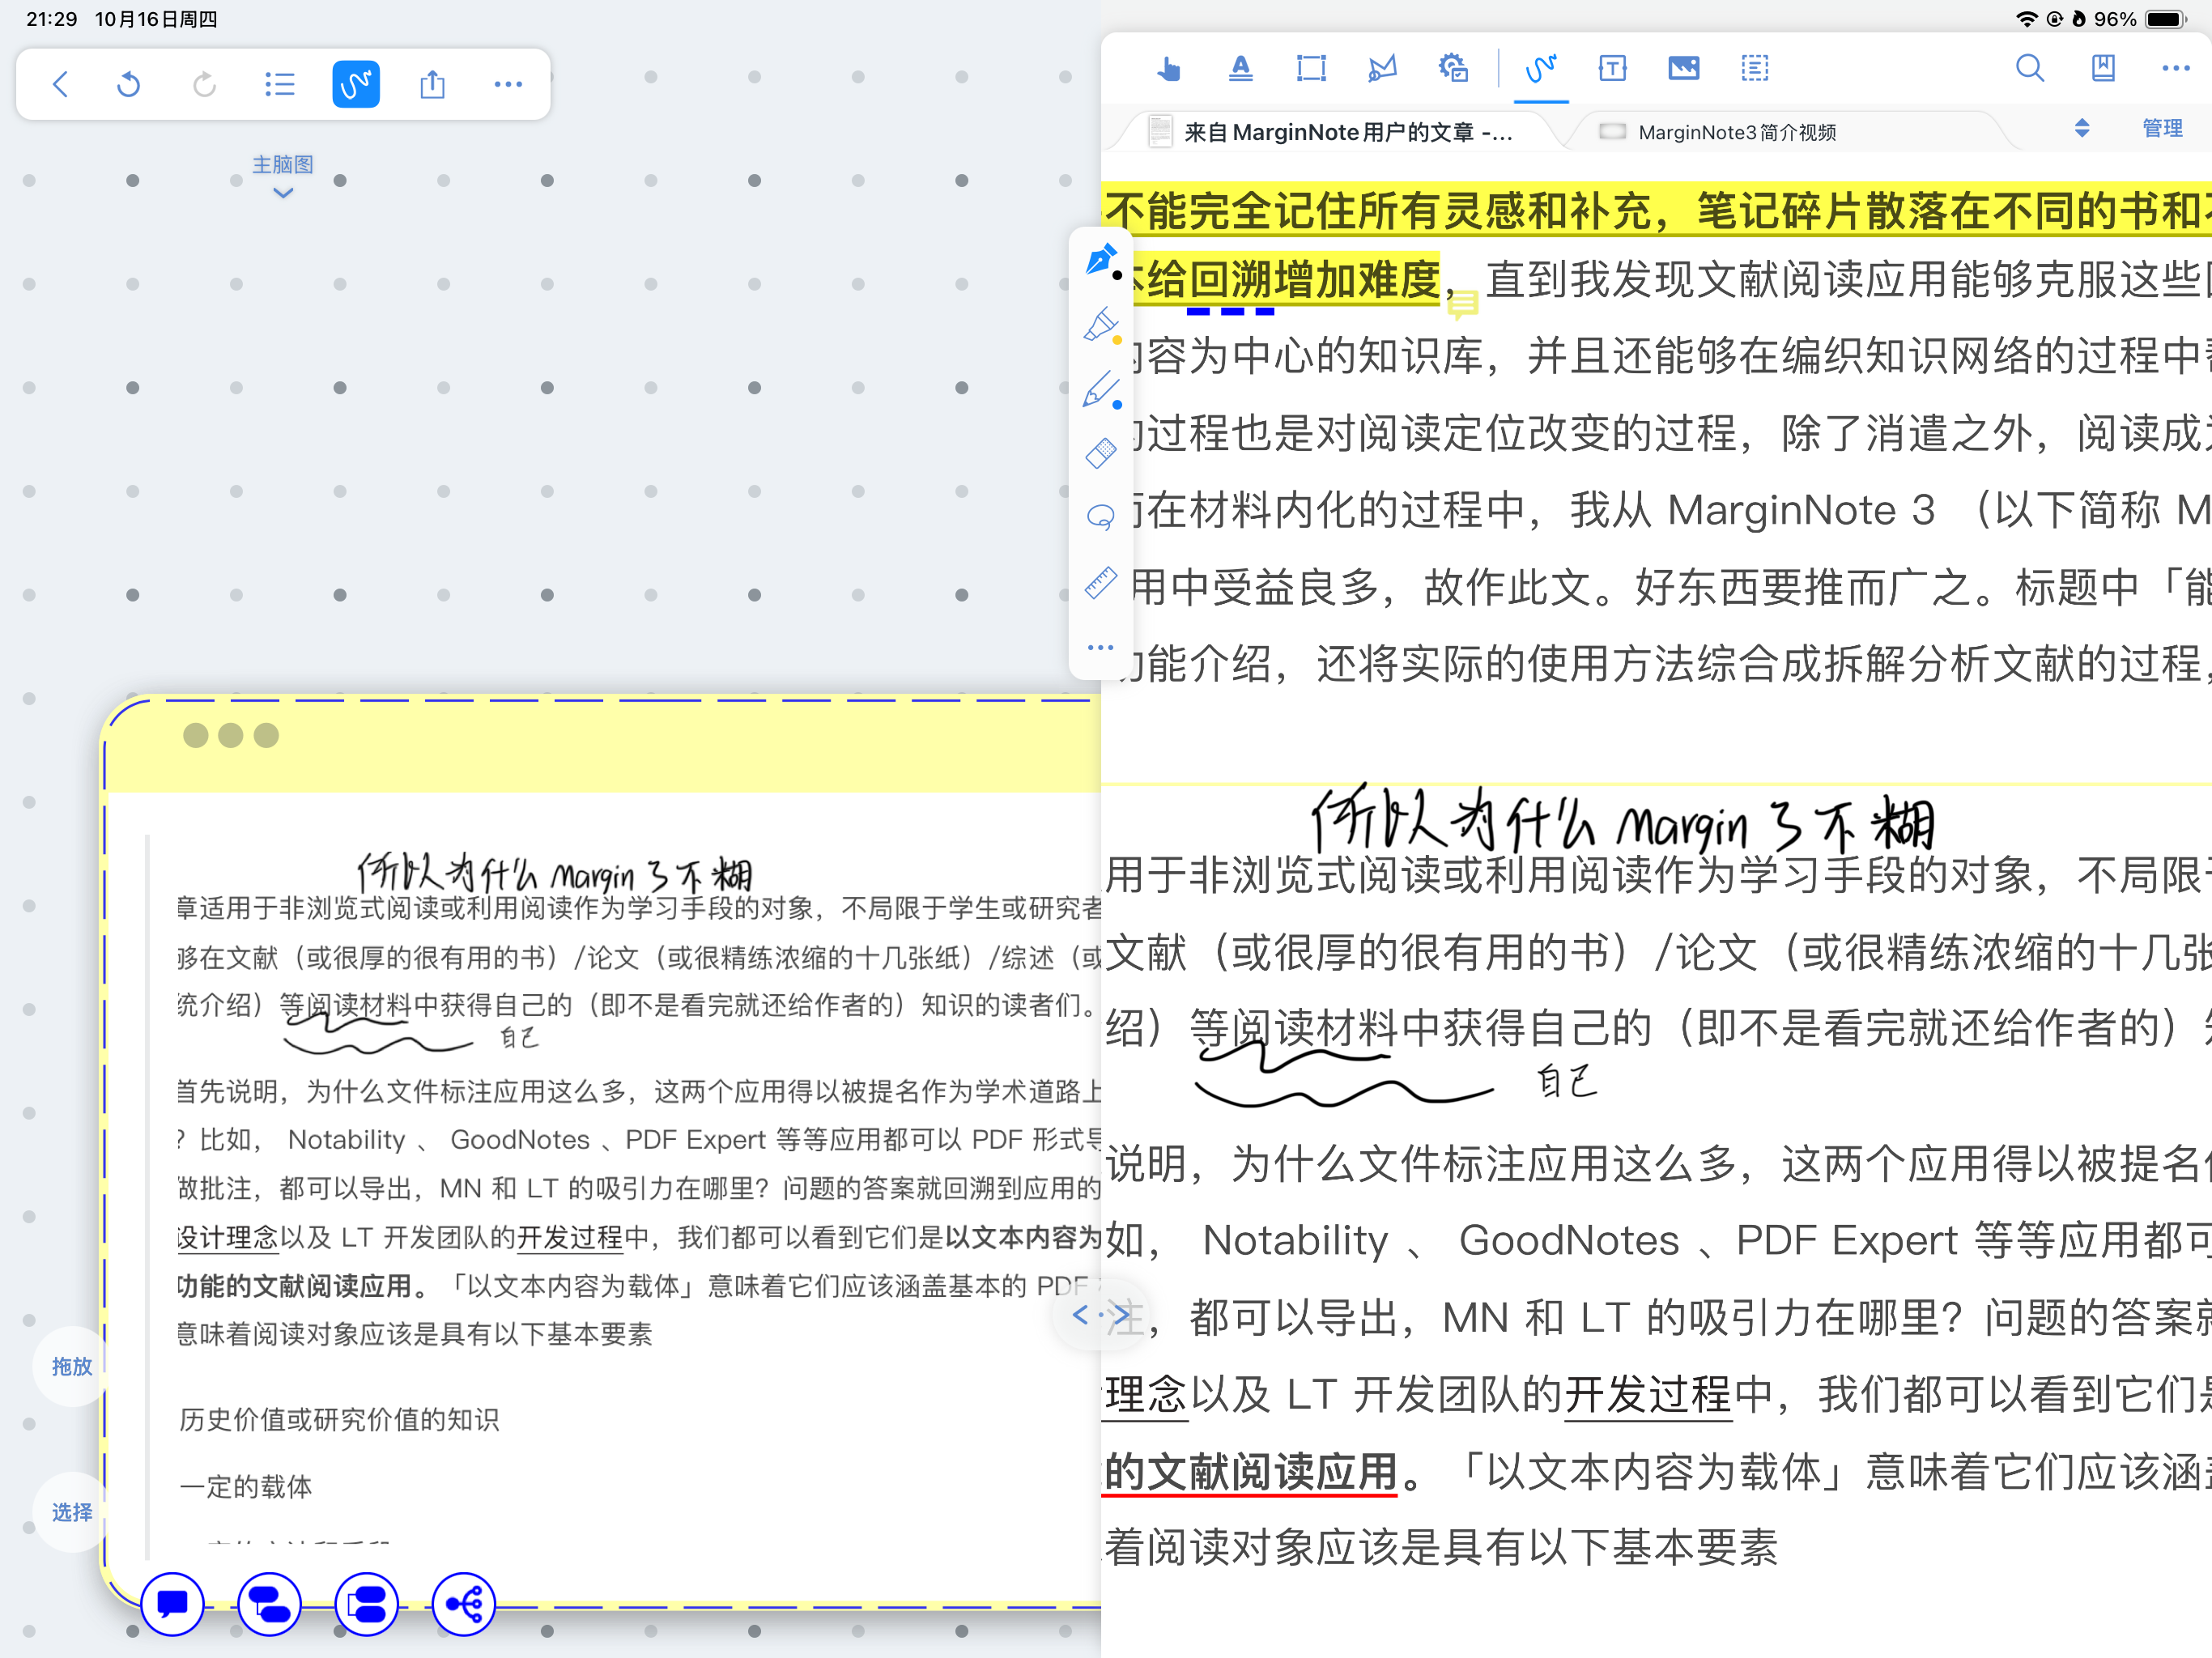Toggle the 选择 selection mode button

coord(71,1512)
